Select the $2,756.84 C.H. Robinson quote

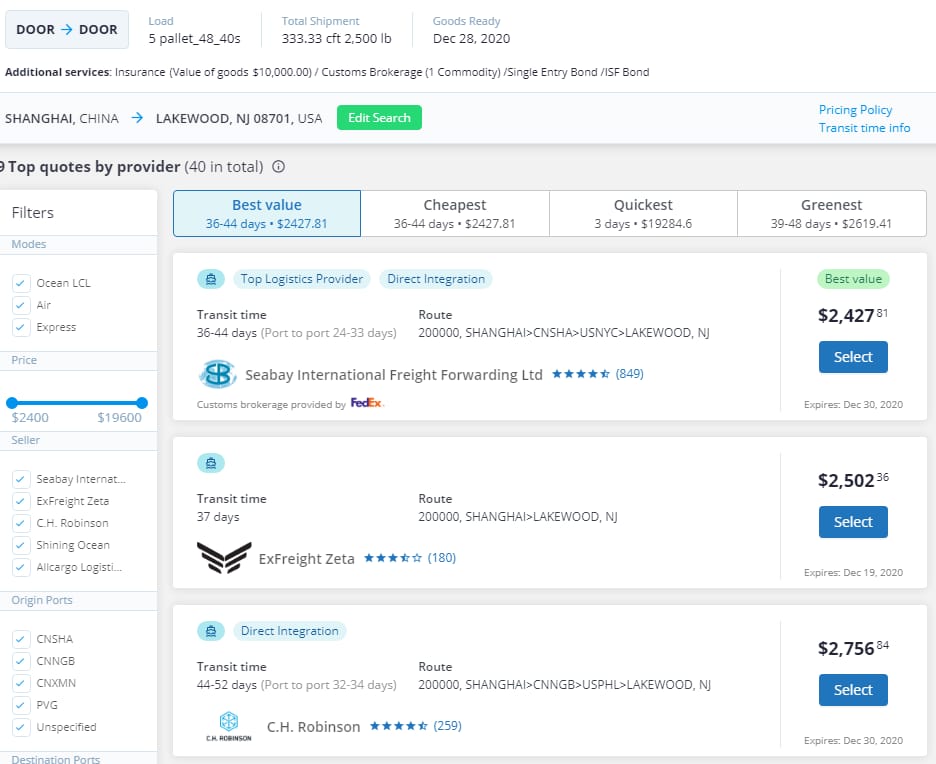[x=853, y=690]
